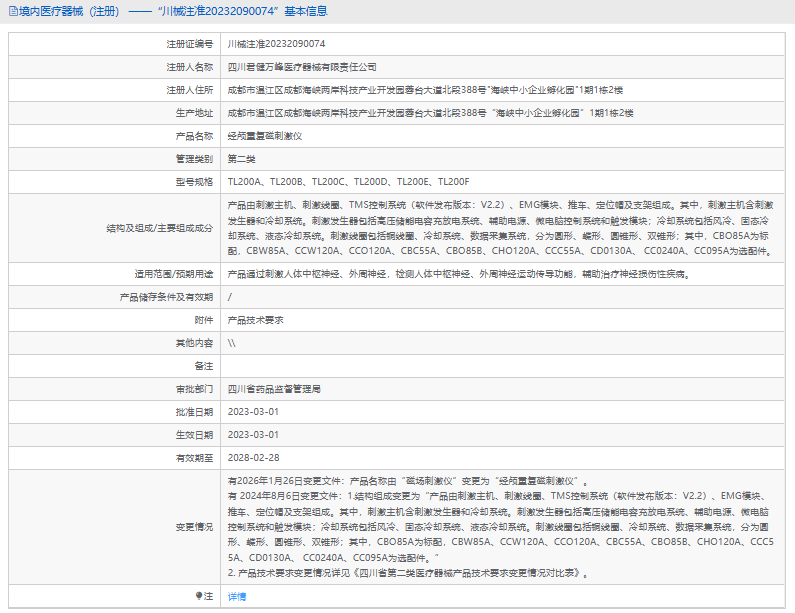The height and width of the screenshot is (613, 795).
Task: Click registration number 川械注准20232090074 value
Action: click(276, 44)
